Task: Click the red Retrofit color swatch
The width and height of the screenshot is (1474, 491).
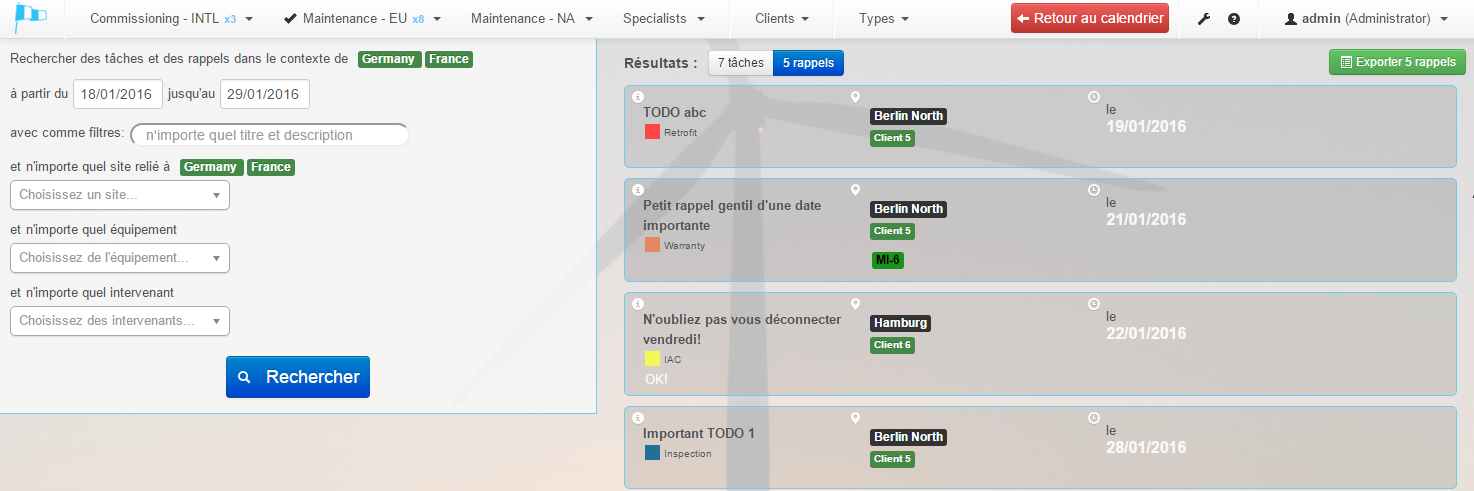Action: pos(652,132)
